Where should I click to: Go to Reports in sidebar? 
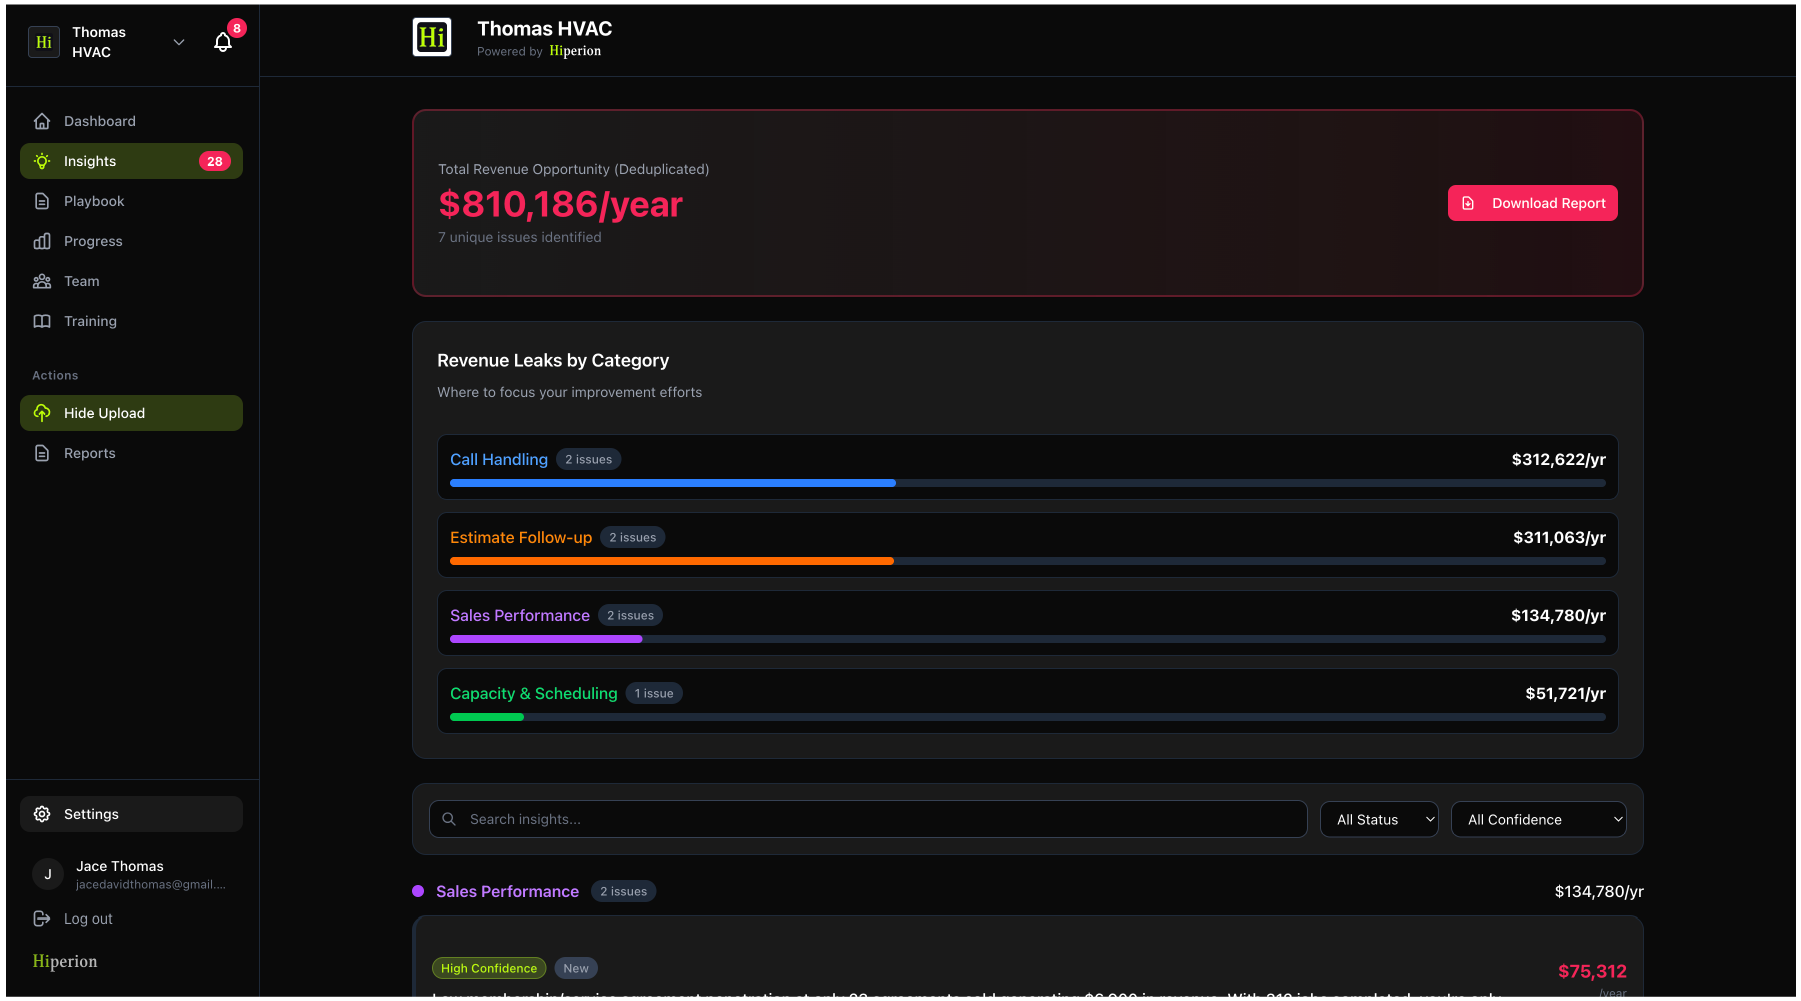(x=90, y=453)
